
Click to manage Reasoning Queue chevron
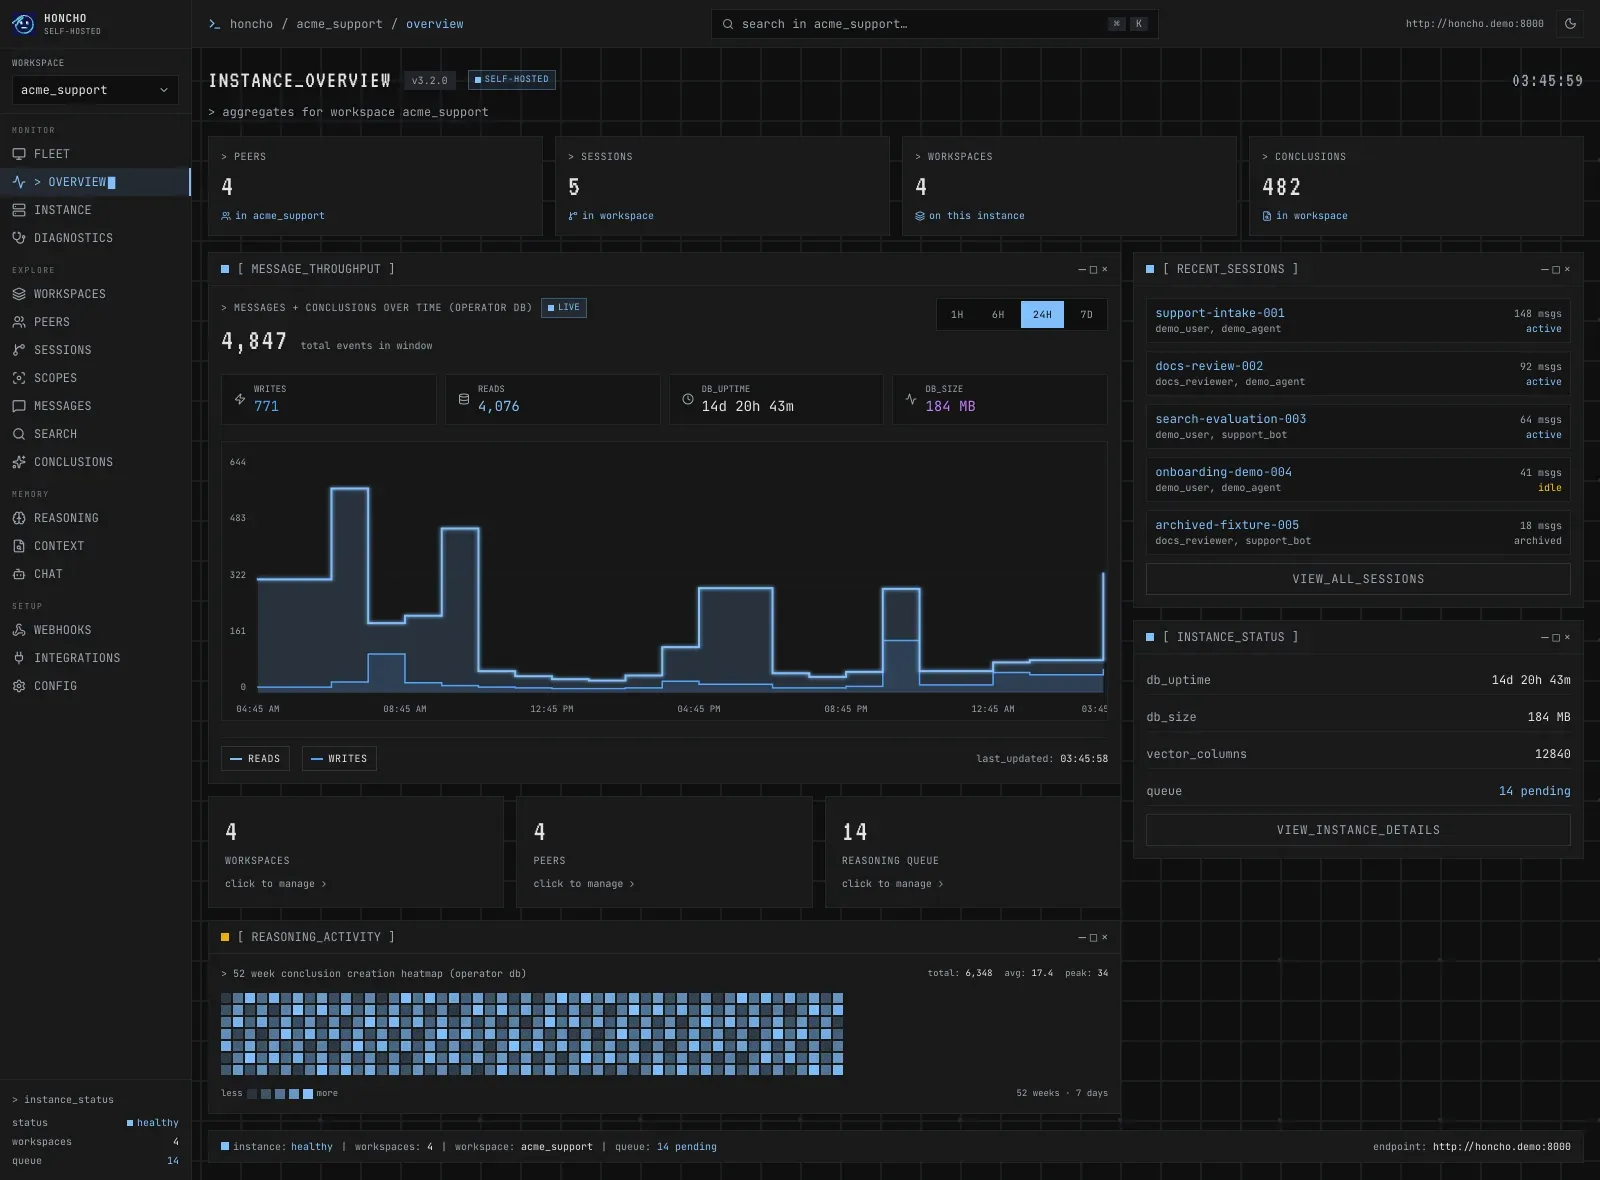coord(941,884)
